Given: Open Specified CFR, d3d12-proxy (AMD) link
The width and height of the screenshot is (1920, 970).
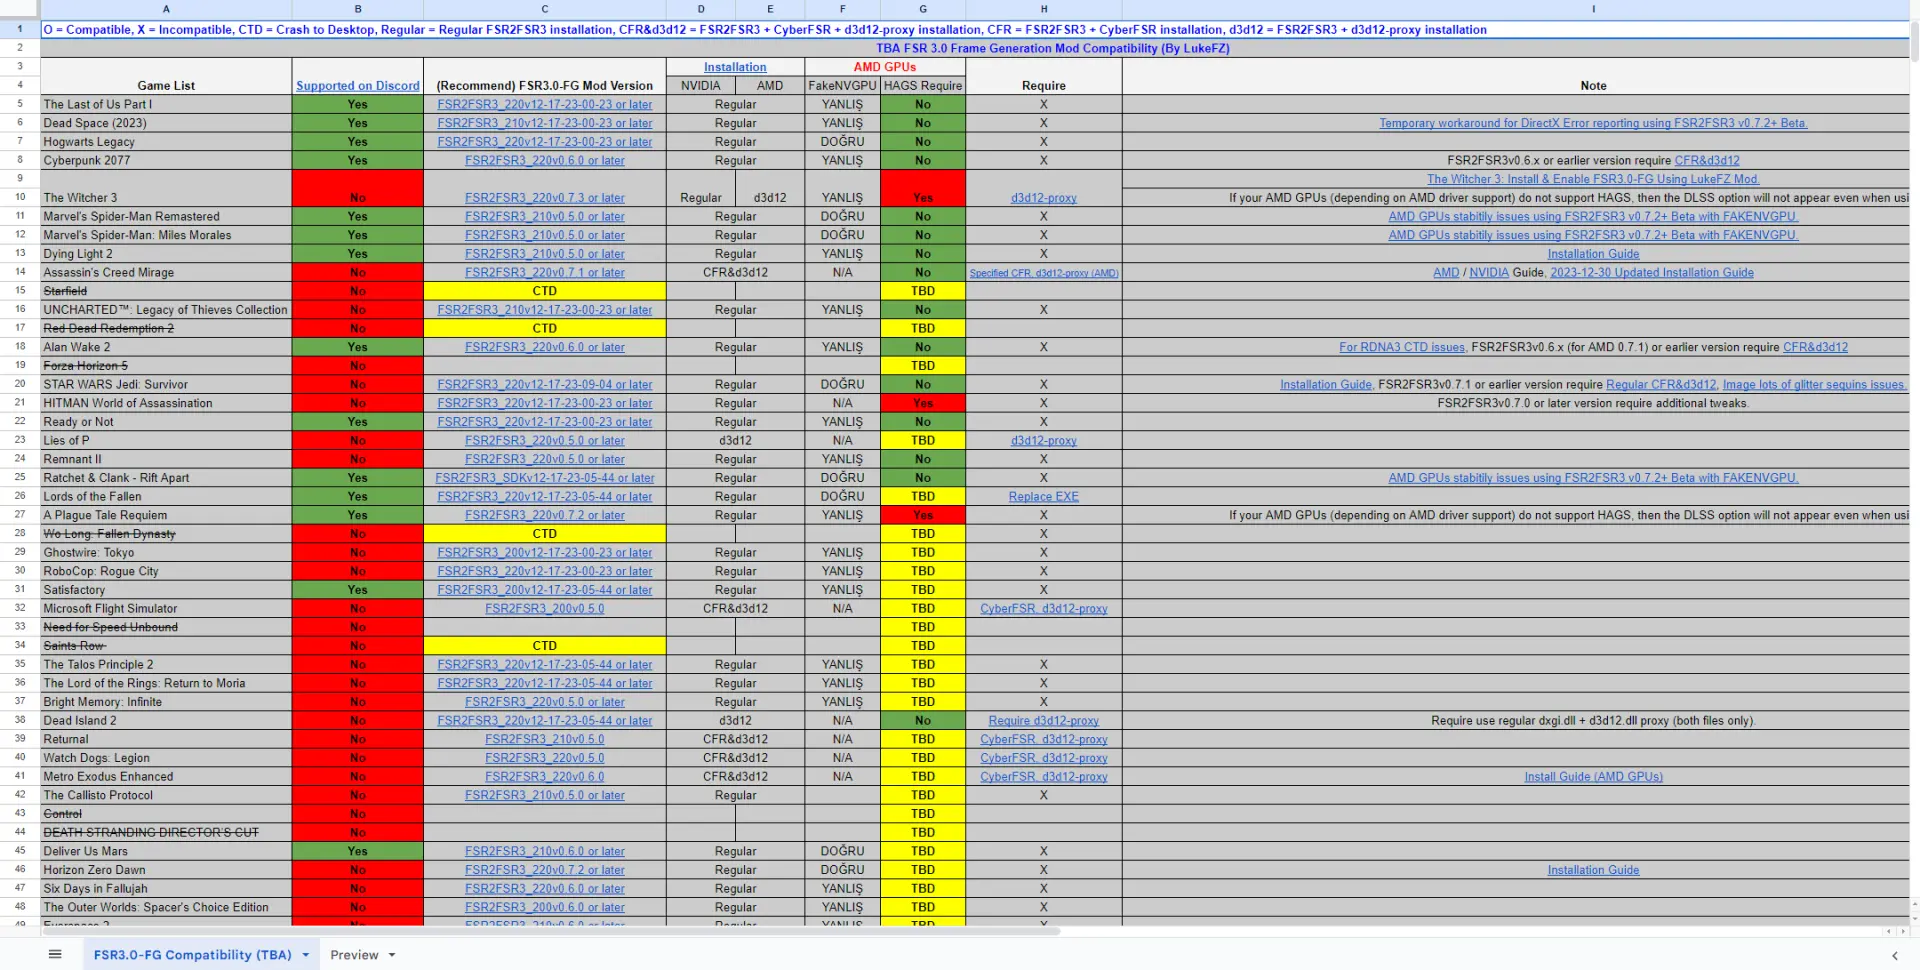Looking at the screenshot, I should pyautogui.click(x=1044, y=273).
